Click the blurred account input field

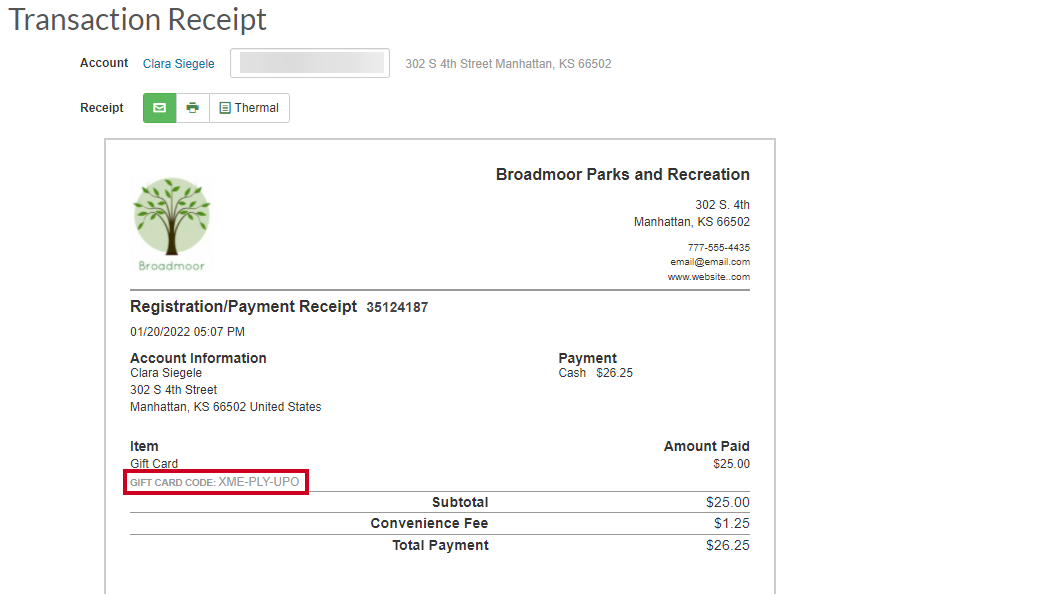tap(310, 63)
